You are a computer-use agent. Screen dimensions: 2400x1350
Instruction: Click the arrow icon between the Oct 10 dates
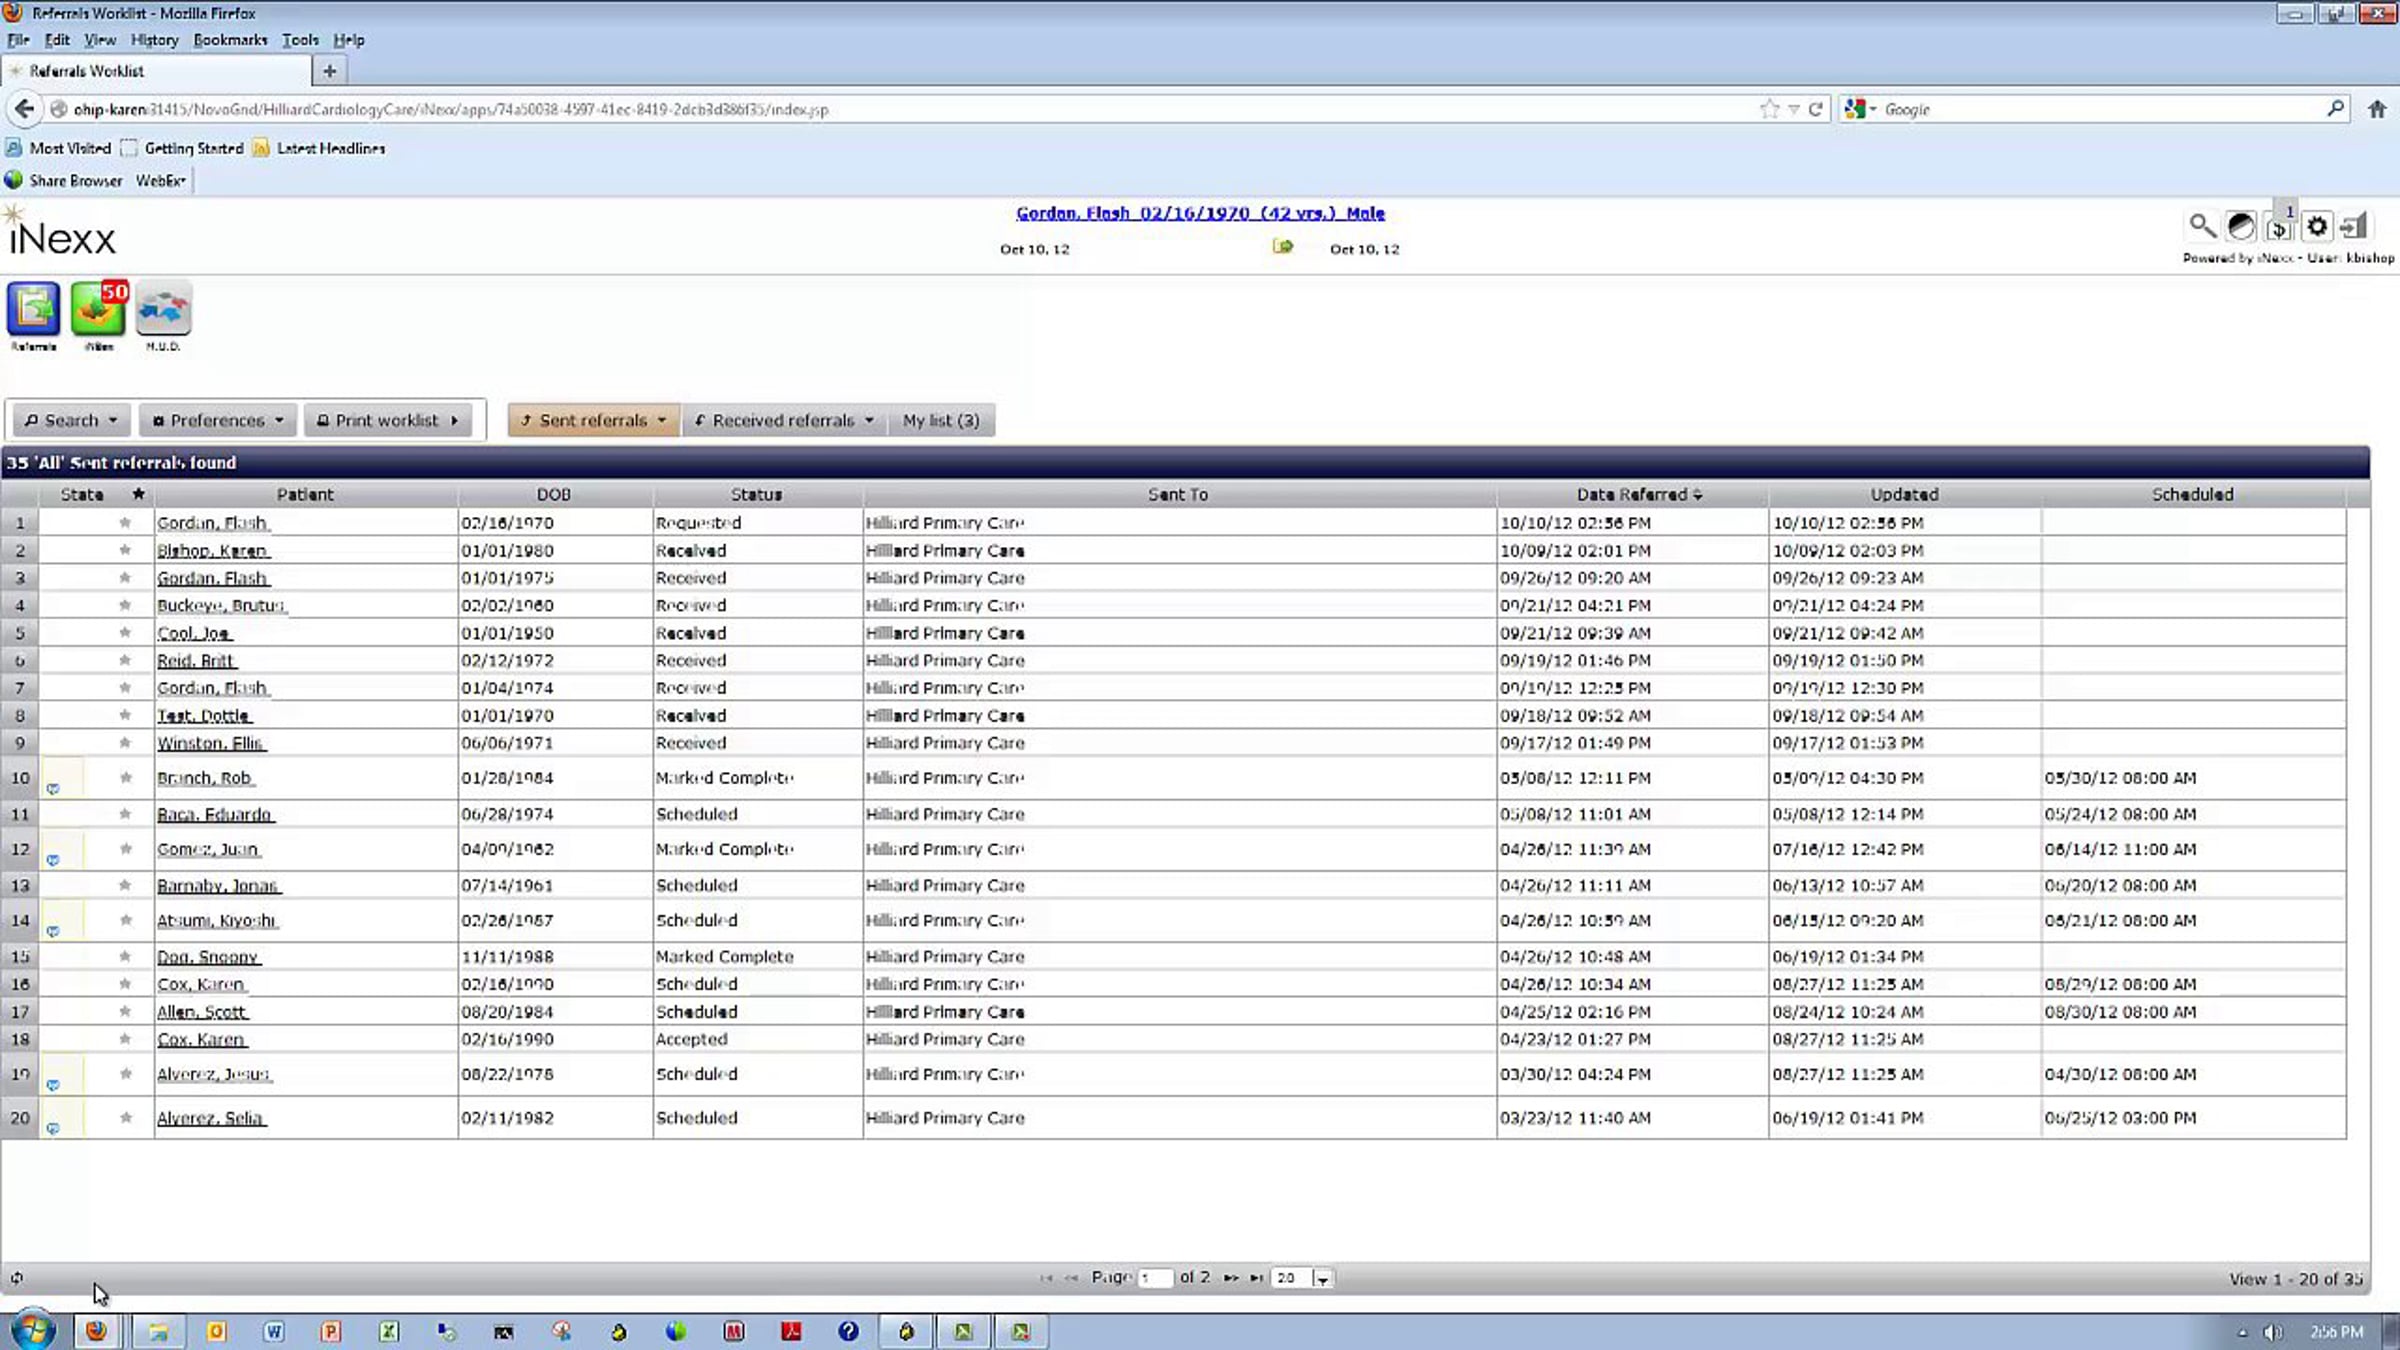pyautogui.click(x=1282, y=247)
